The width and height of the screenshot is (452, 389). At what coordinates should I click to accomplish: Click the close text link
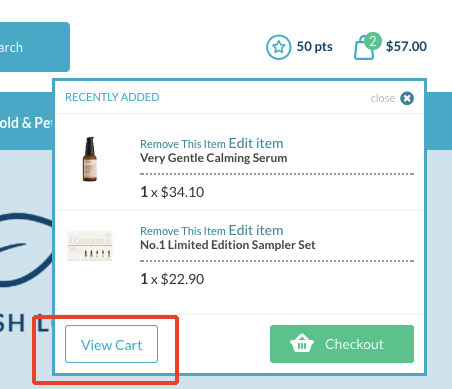coord(383,98)
